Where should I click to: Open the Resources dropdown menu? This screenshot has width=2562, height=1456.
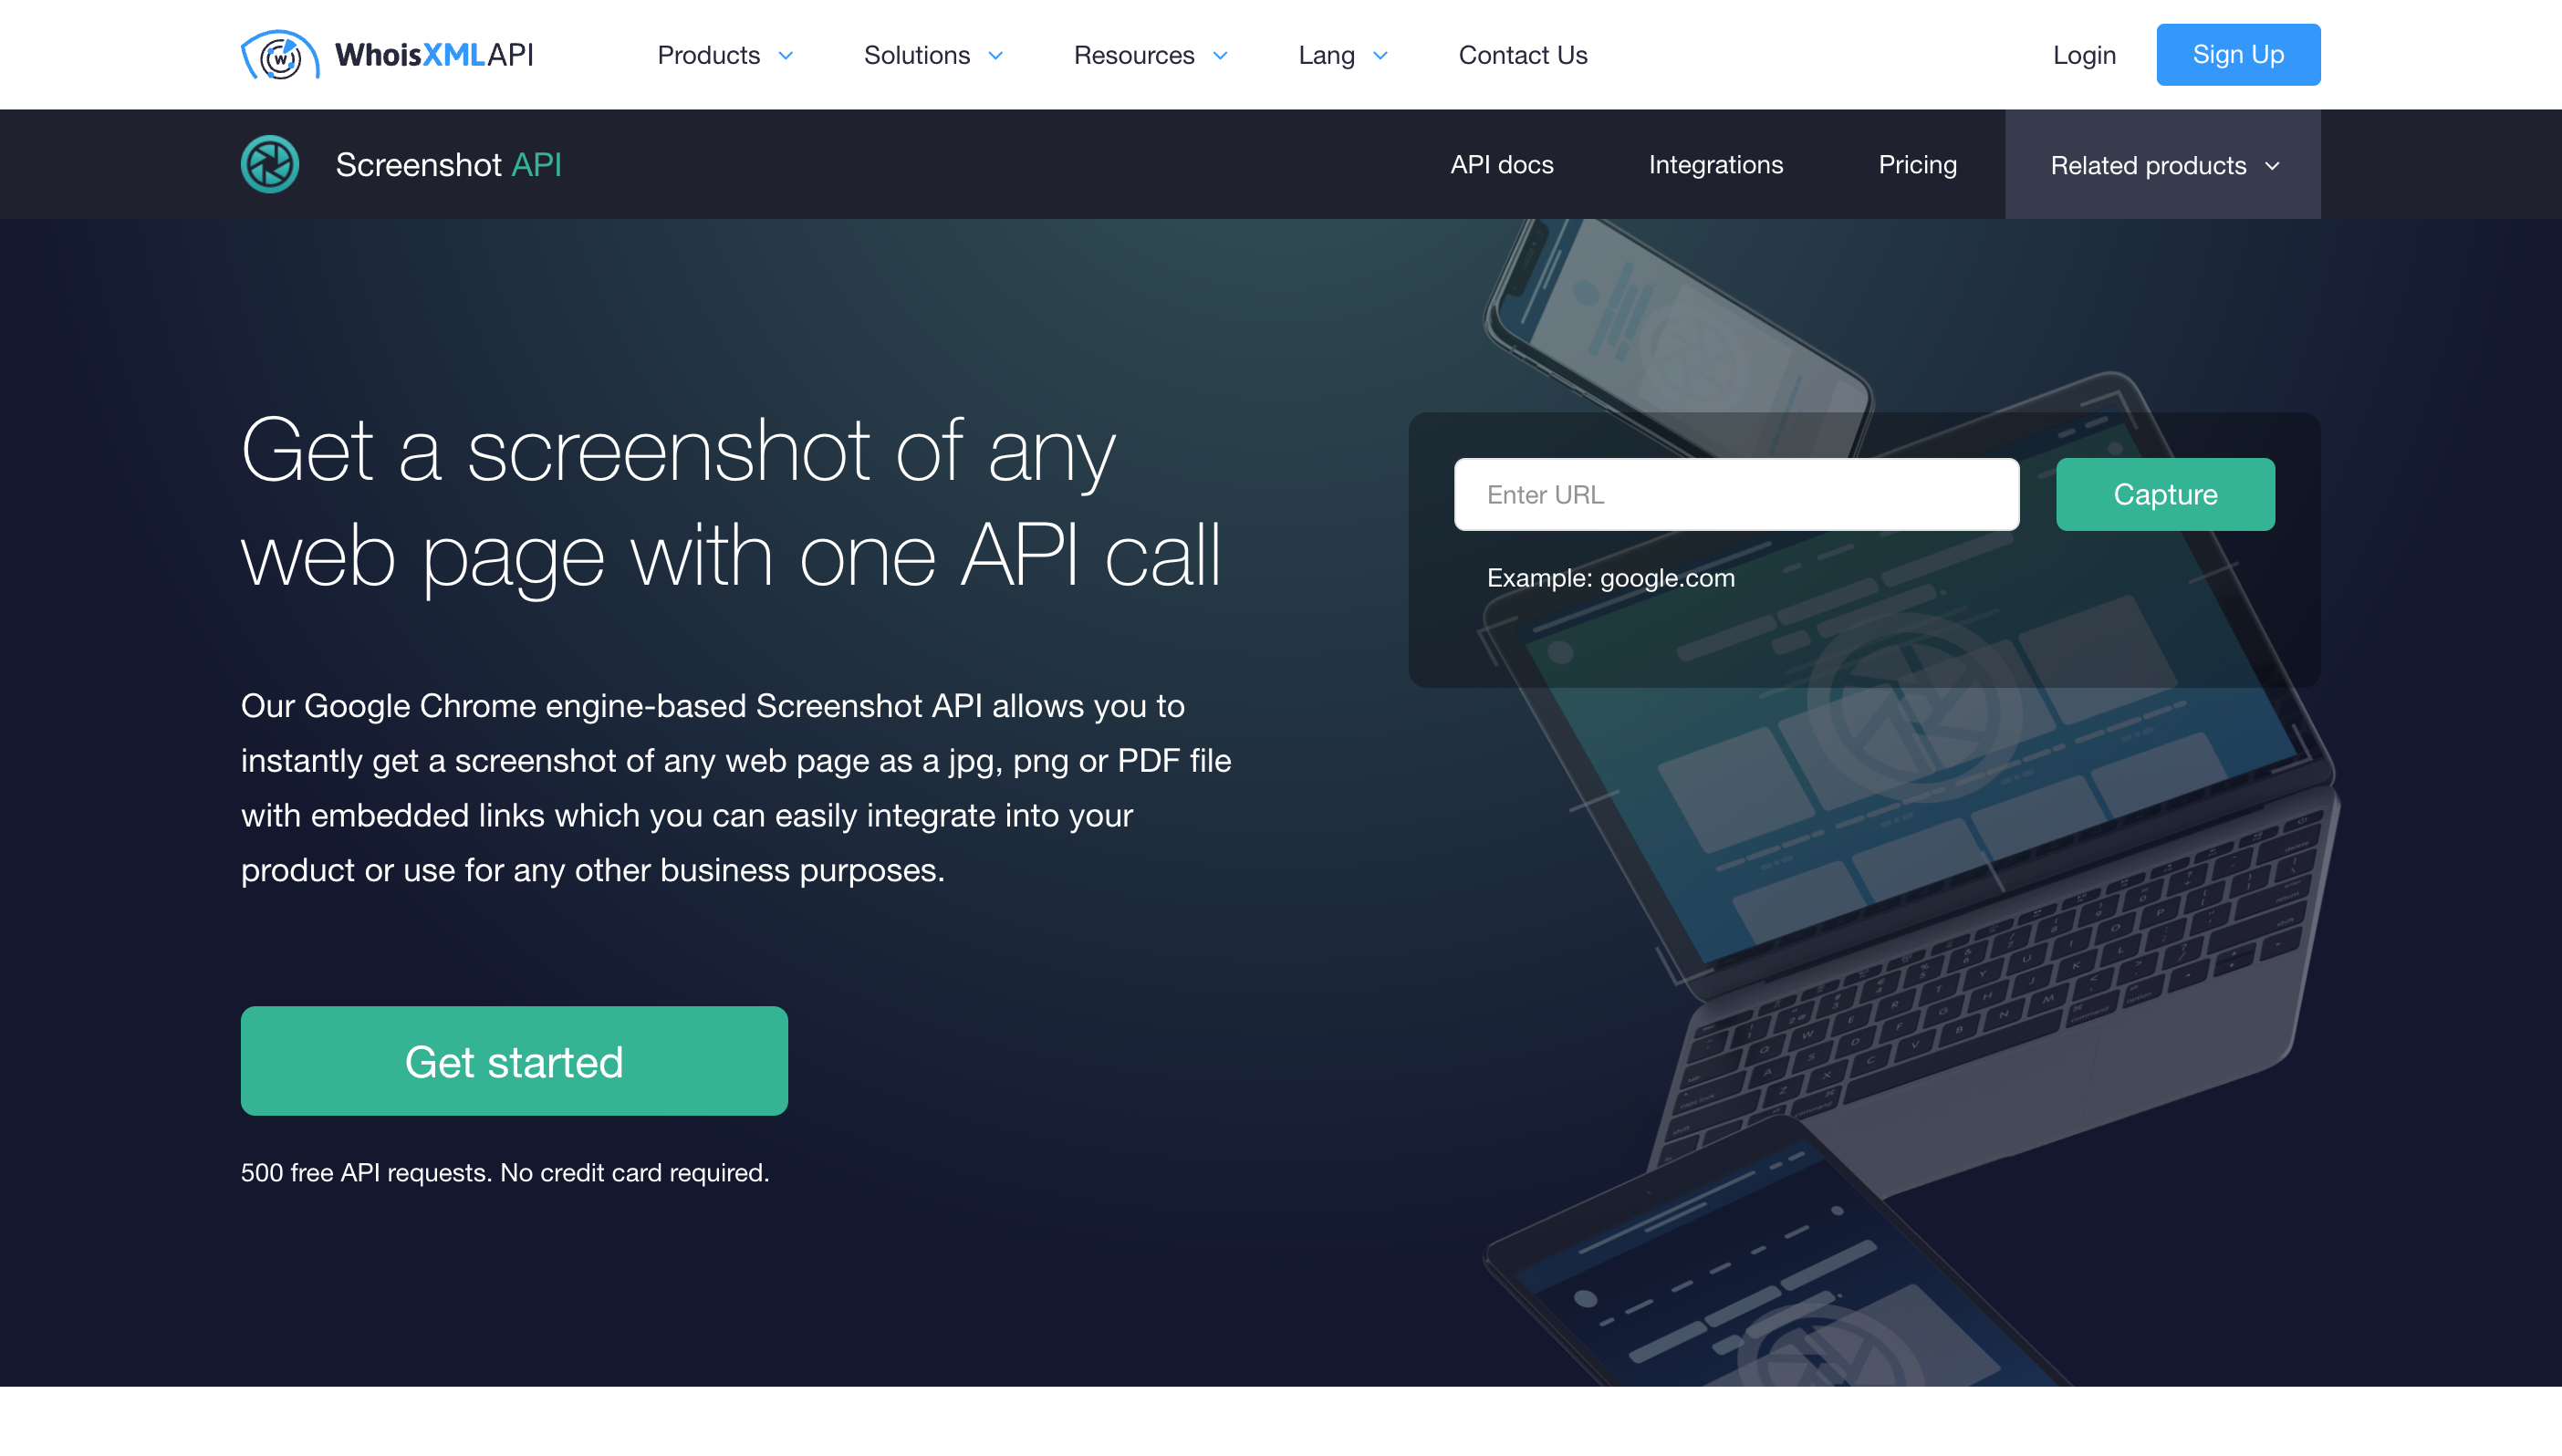1152,55
